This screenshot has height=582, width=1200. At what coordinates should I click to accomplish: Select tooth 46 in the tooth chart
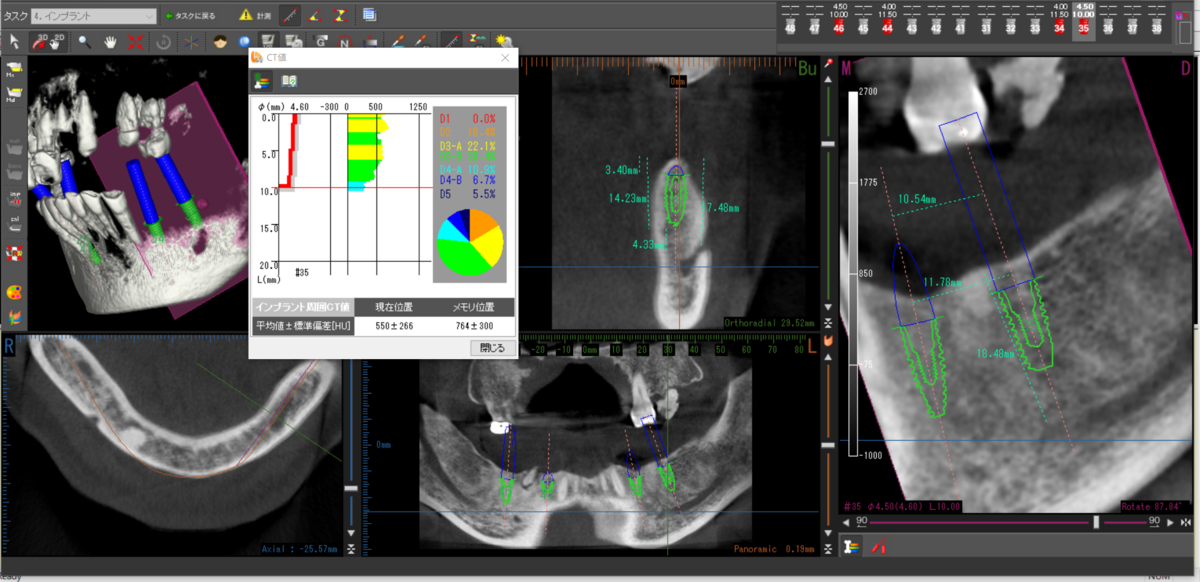(838, 28)
